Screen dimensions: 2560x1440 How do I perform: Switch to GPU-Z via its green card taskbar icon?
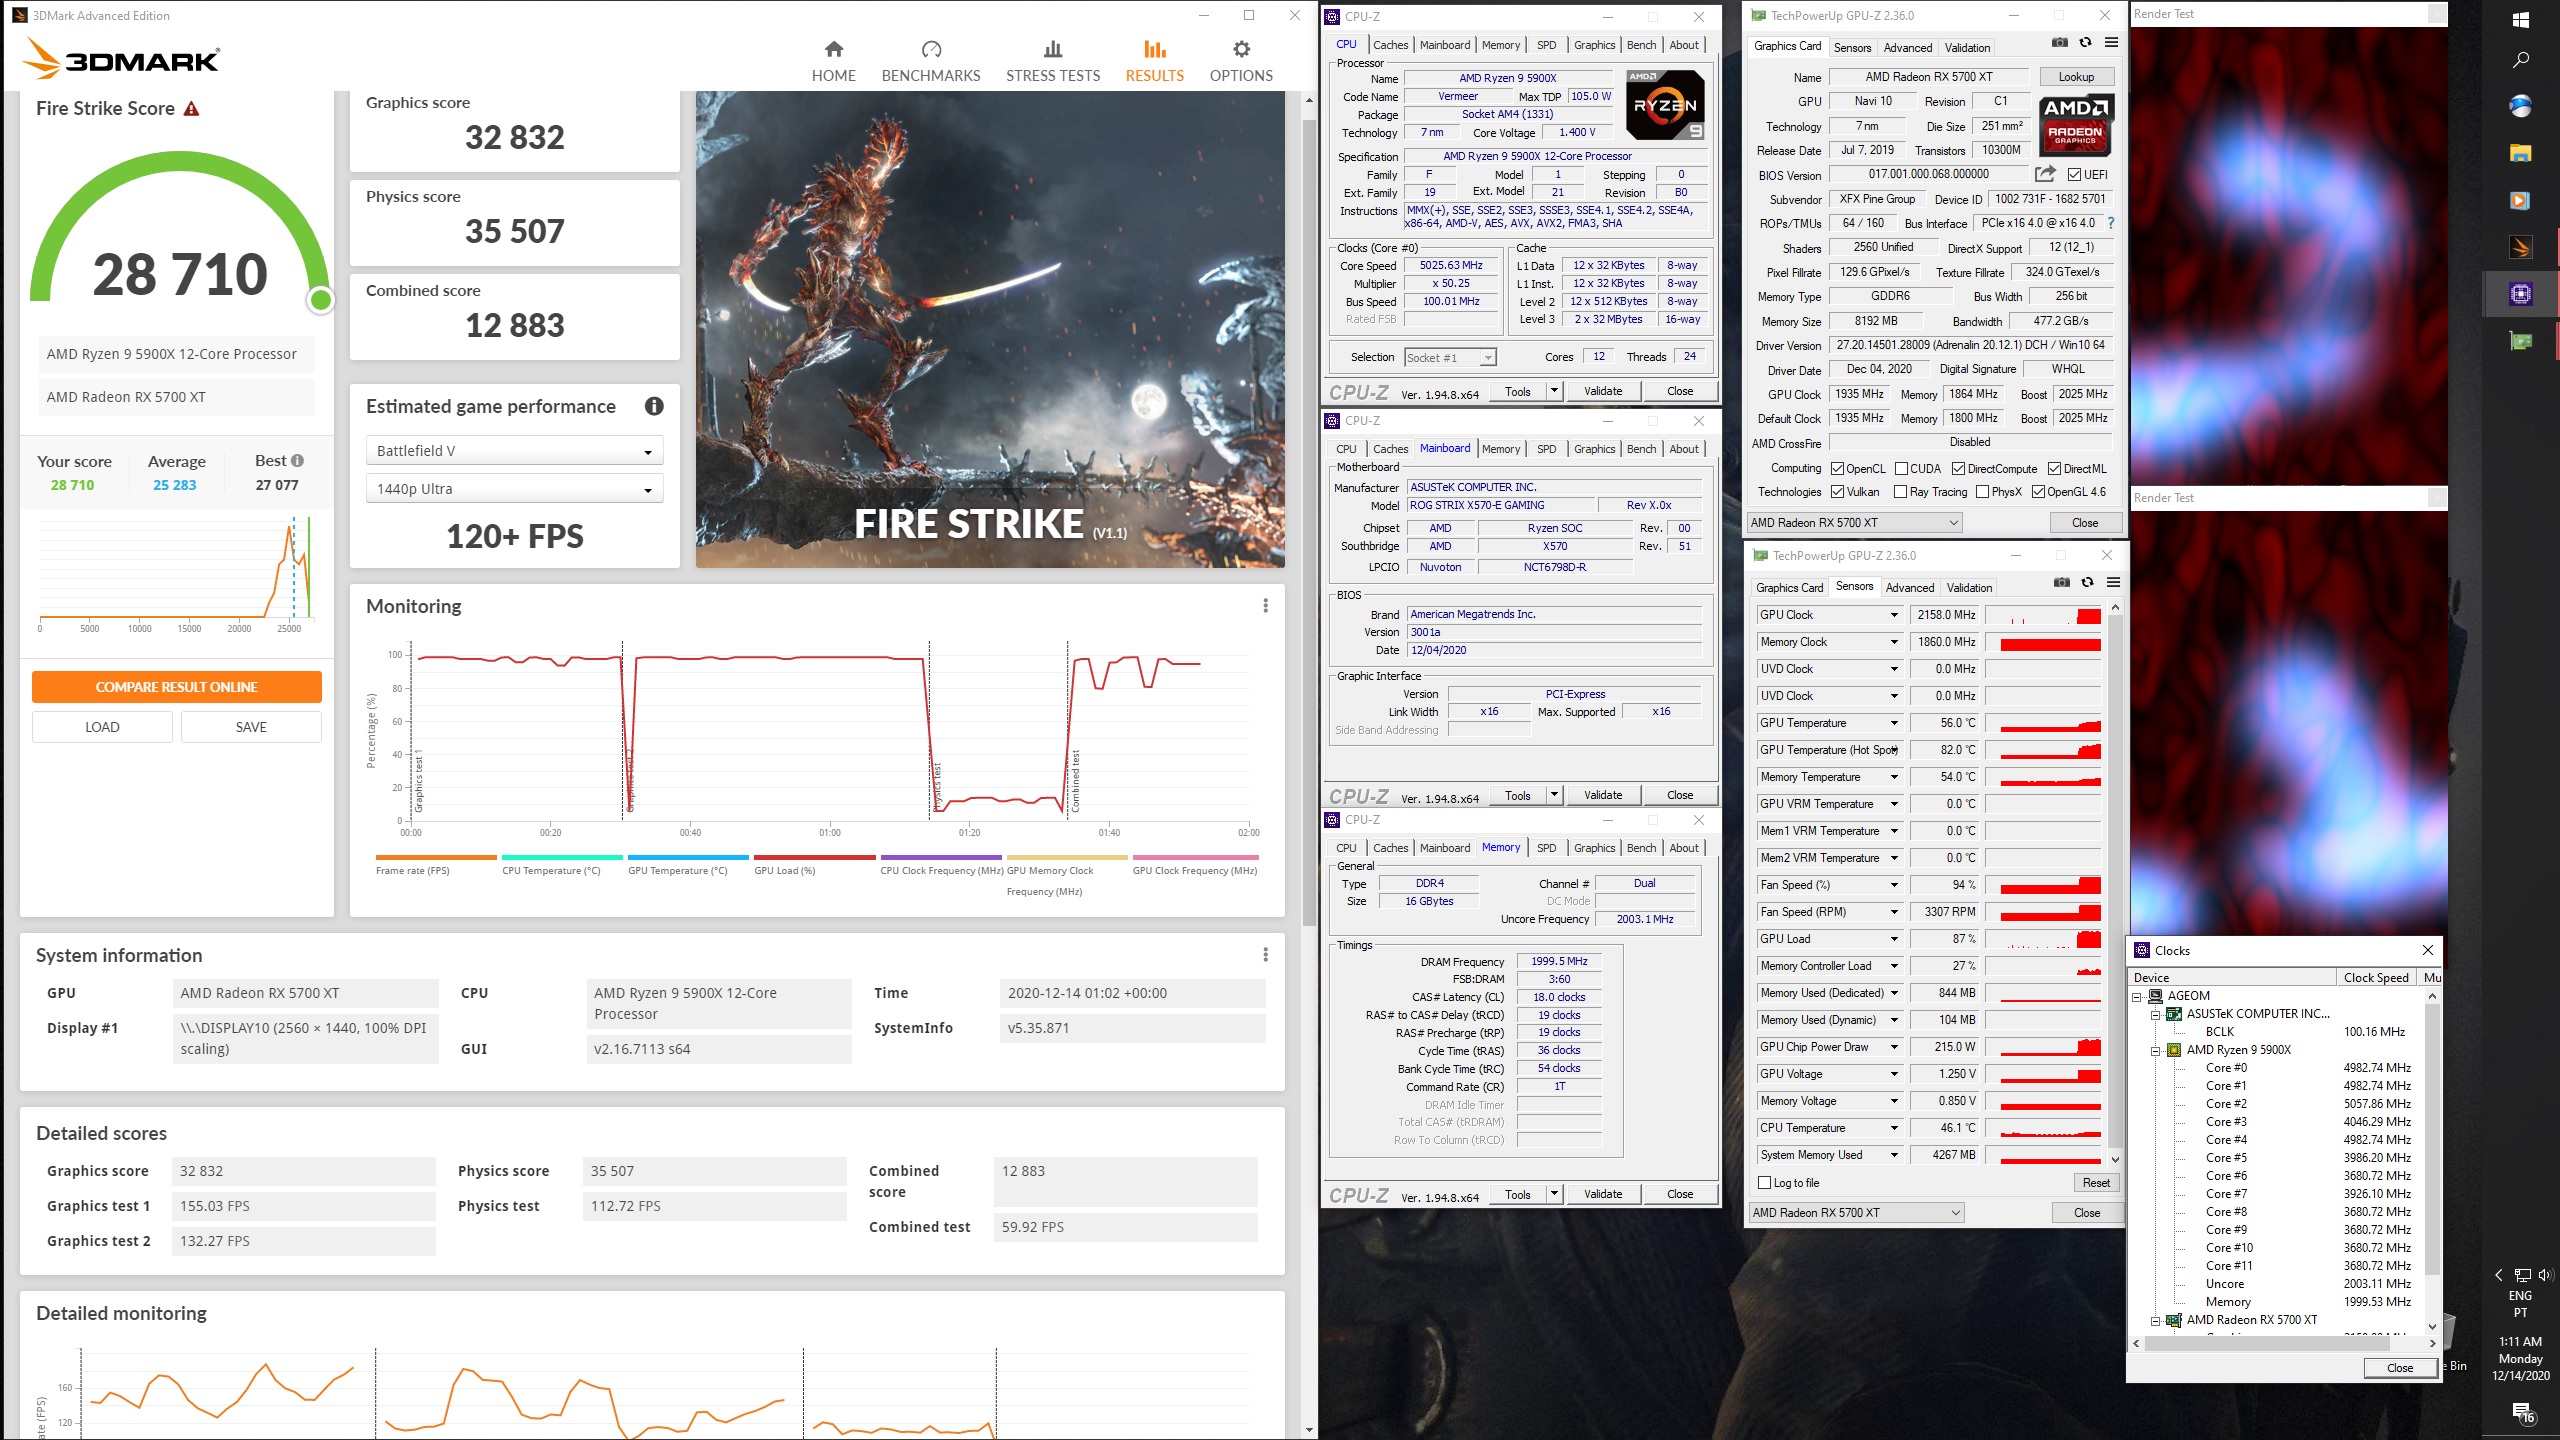[x=2520, y=341]
